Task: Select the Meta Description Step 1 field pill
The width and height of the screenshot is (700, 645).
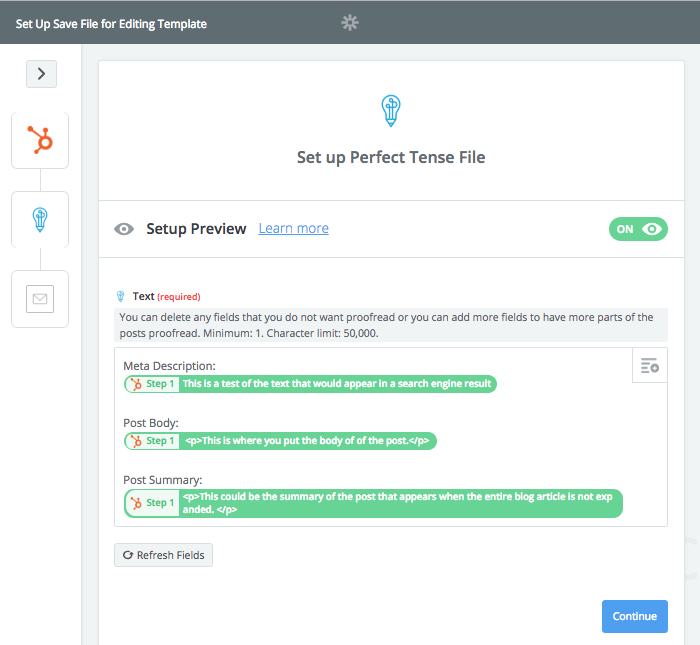Action: (x=310, y=384)
